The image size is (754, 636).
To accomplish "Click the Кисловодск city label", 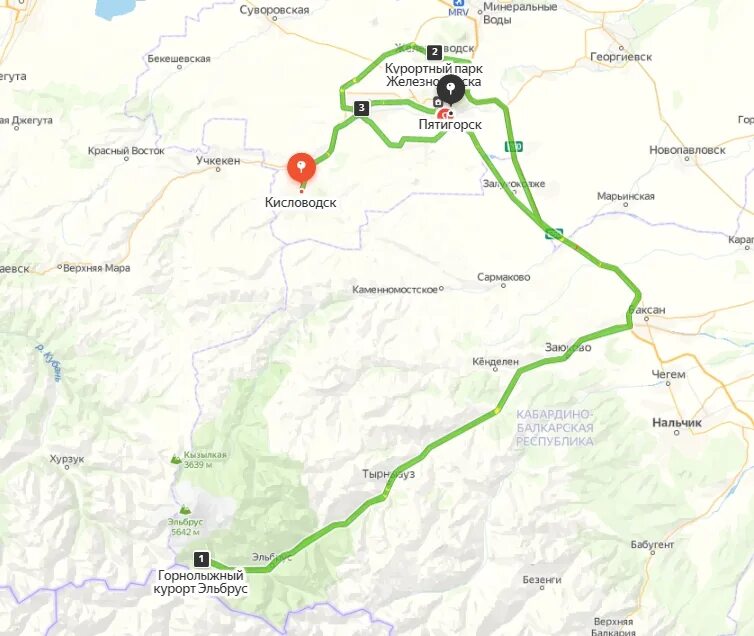I will [301, 202].
